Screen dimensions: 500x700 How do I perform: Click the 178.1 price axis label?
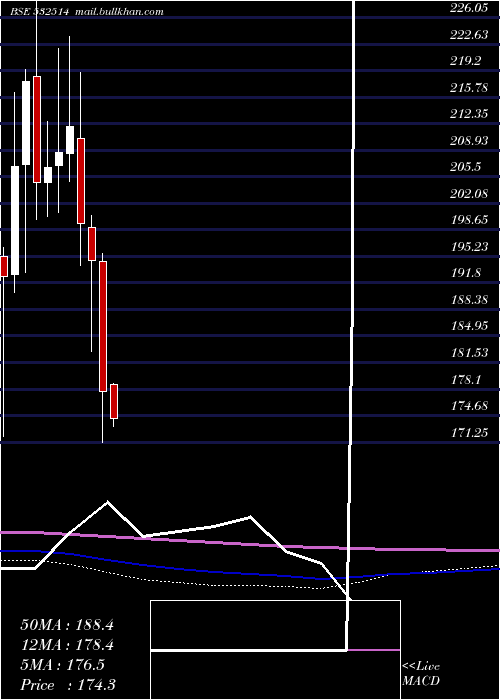pos(466,379)
